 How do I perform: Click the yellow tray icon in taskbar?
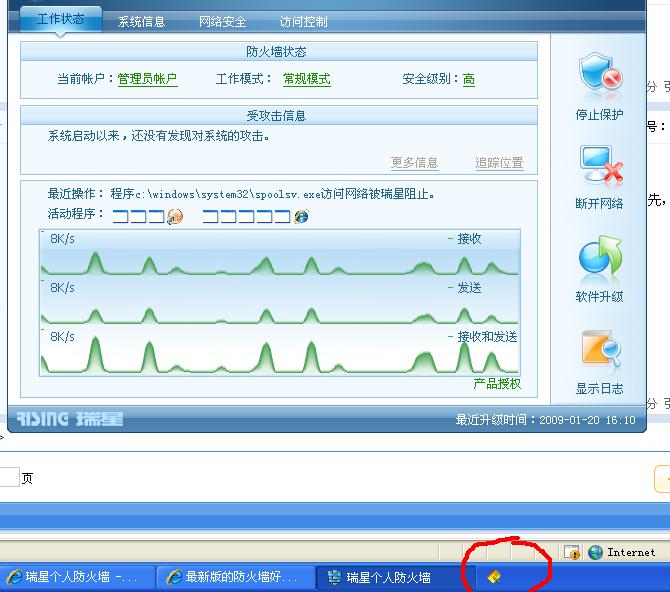click(x=494, y=577)
